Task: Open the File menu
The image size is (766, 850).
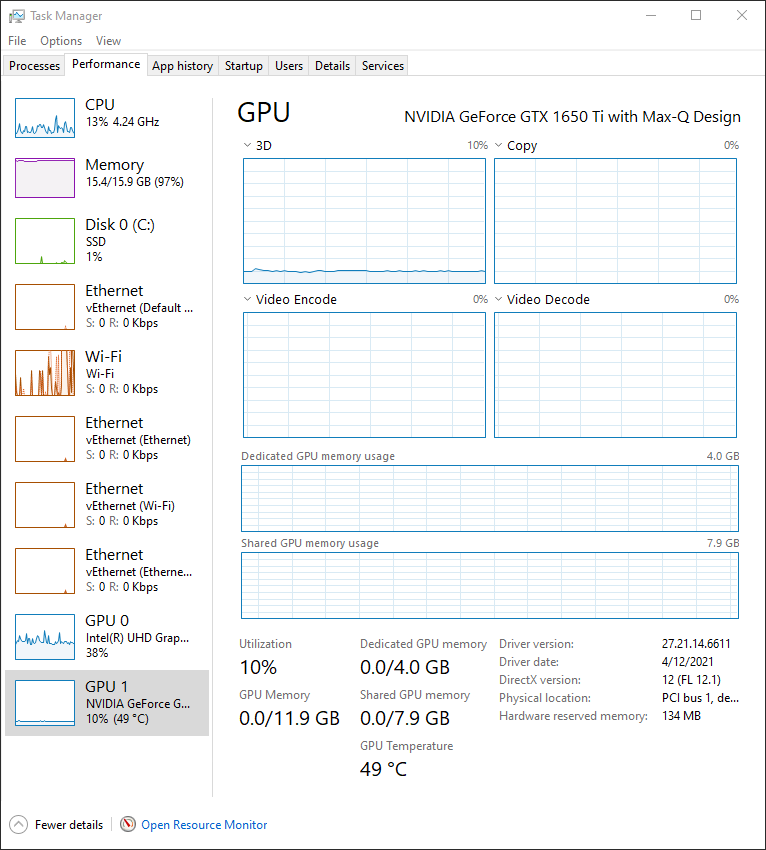Action: pyautogui.click(x=17, y=41)
